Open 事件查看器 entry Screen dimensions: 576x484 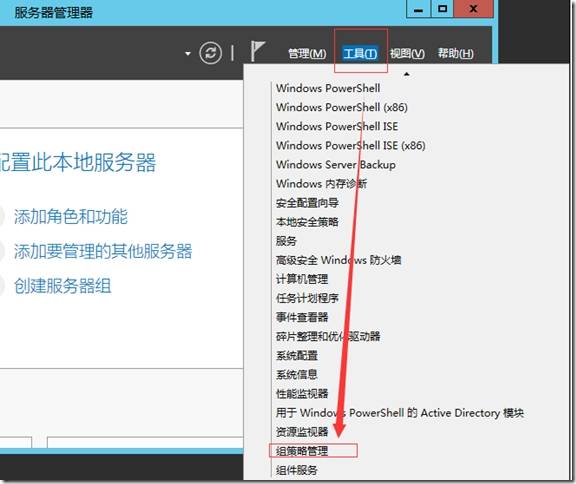tap(302, 317)
